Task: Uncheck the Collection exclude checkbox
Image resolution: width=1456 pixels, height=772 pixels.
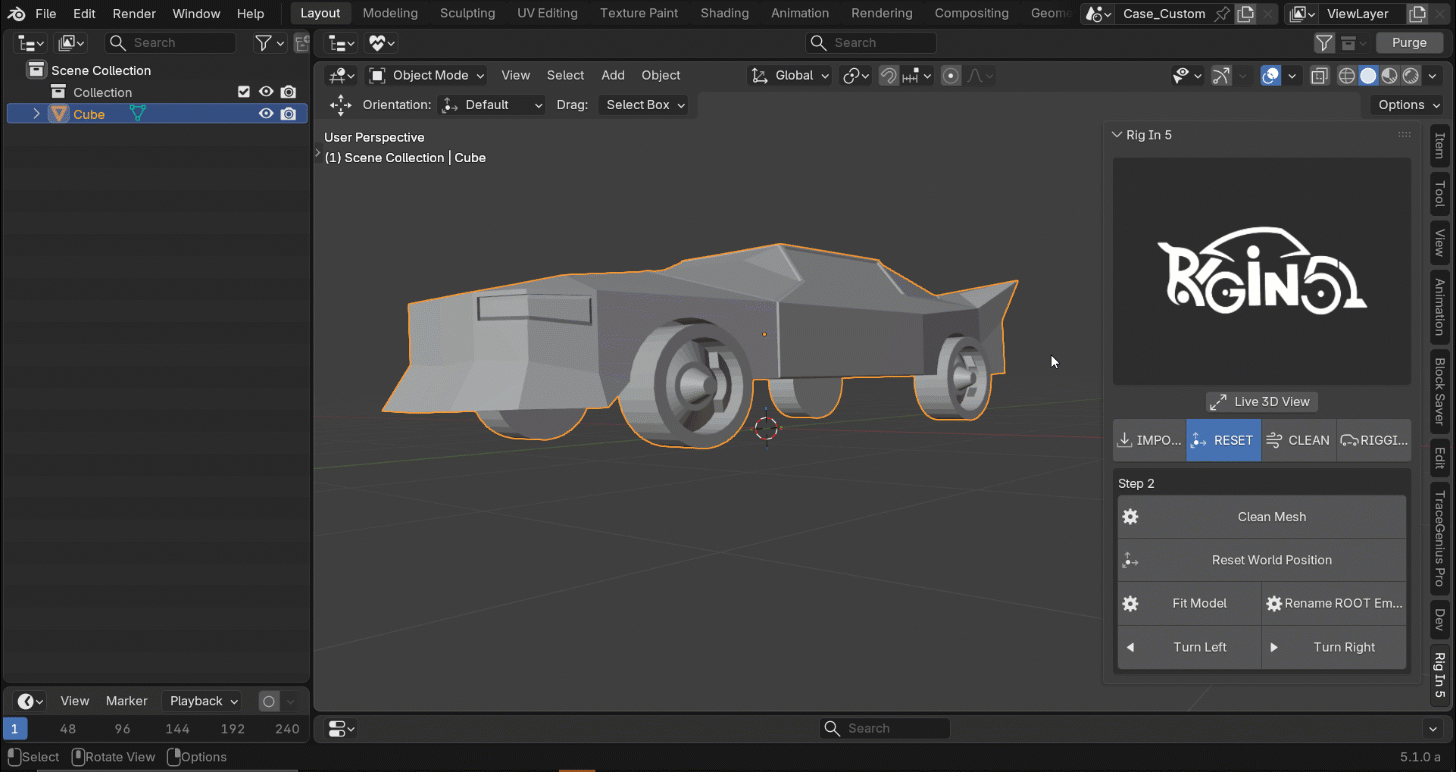Action: (244, 92)
